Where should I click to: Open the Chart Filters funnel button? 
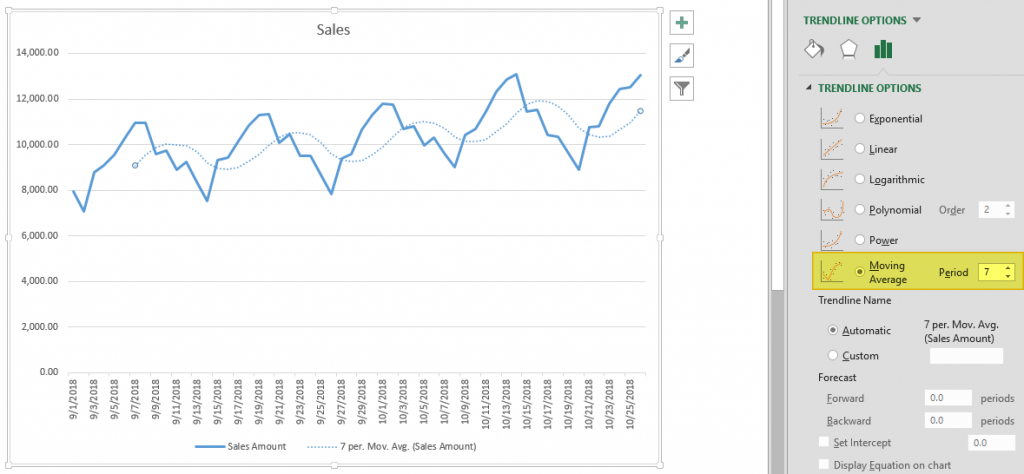point(681,88)
